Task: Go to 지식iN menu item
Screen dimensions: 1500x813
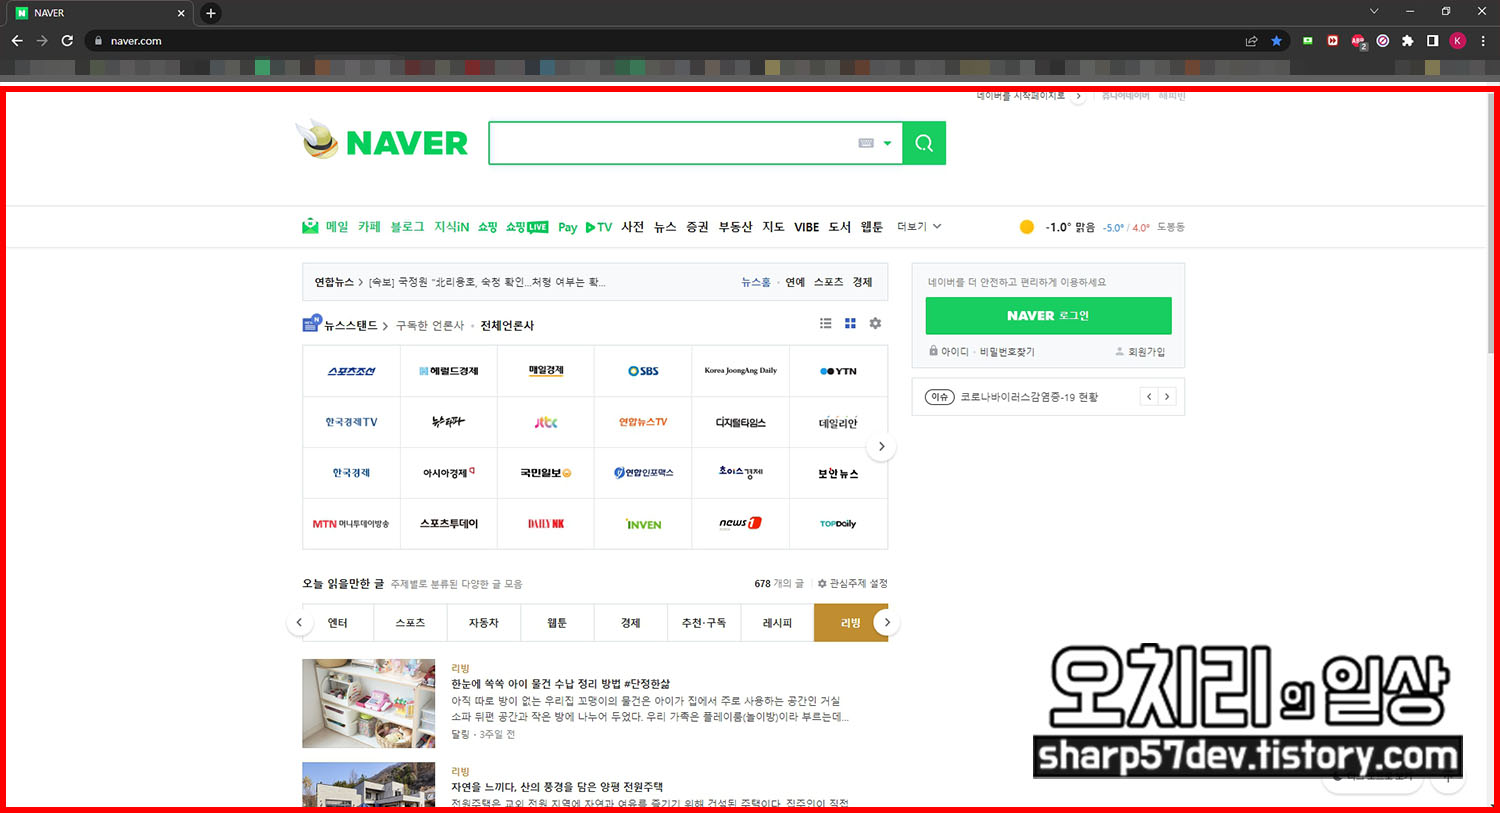Action: (451, 227)
